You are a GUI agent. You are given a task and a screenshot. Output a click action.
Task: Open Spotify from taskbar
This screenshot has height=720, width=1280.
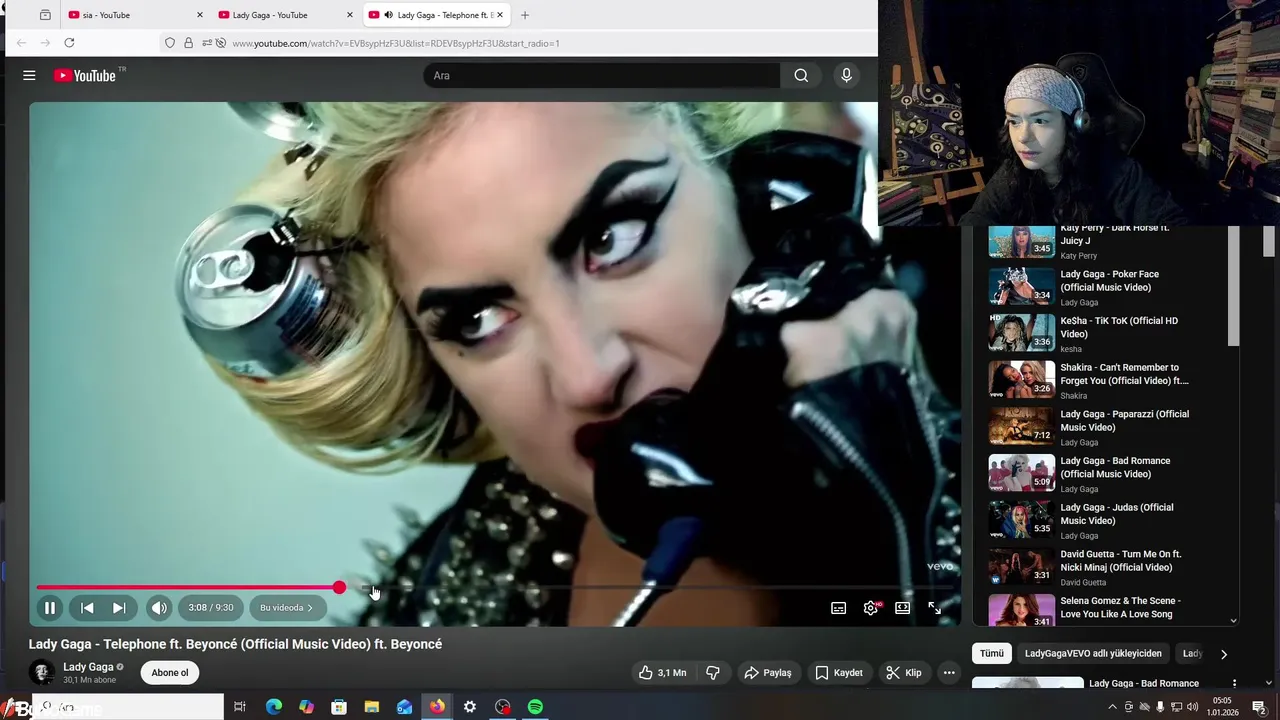[x=535, y=707]
